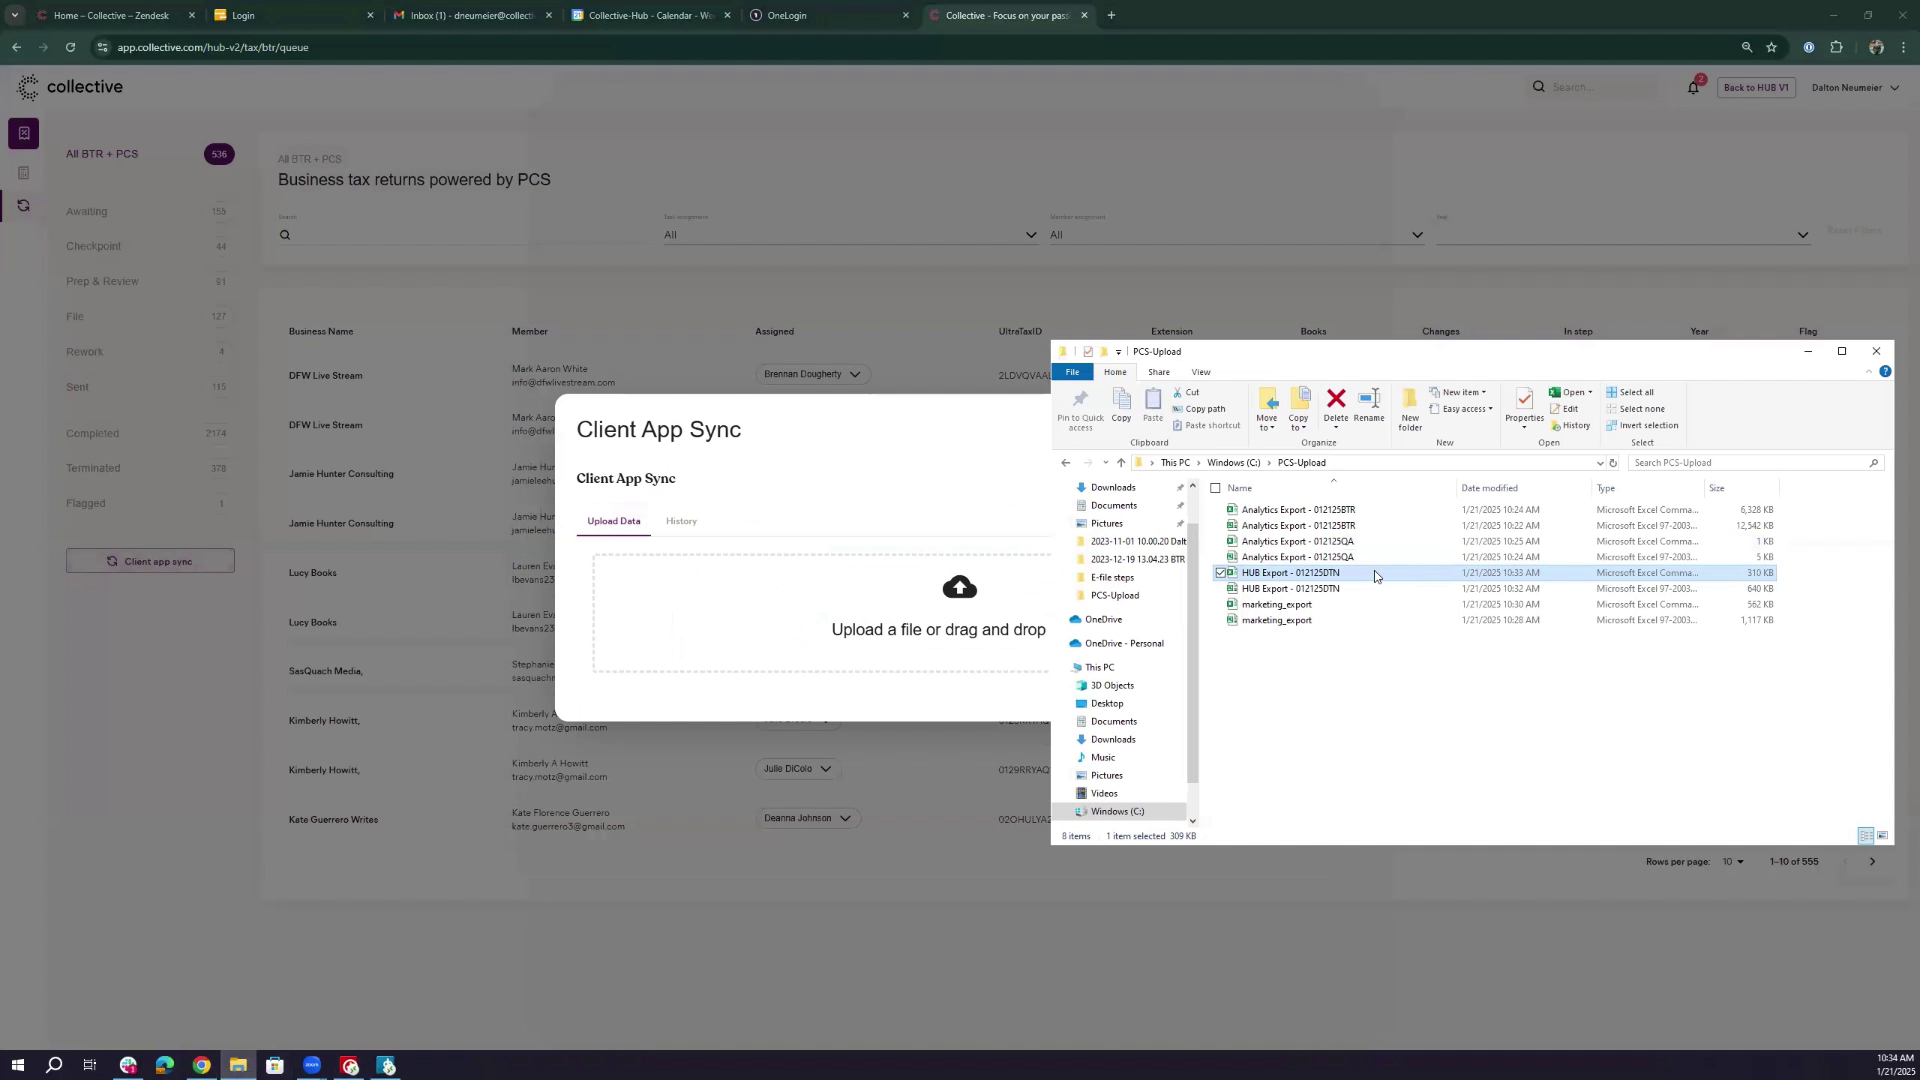Switch to large icons view toggle
Viewport: 1920px width, 1080px height.
[1882, 836]
